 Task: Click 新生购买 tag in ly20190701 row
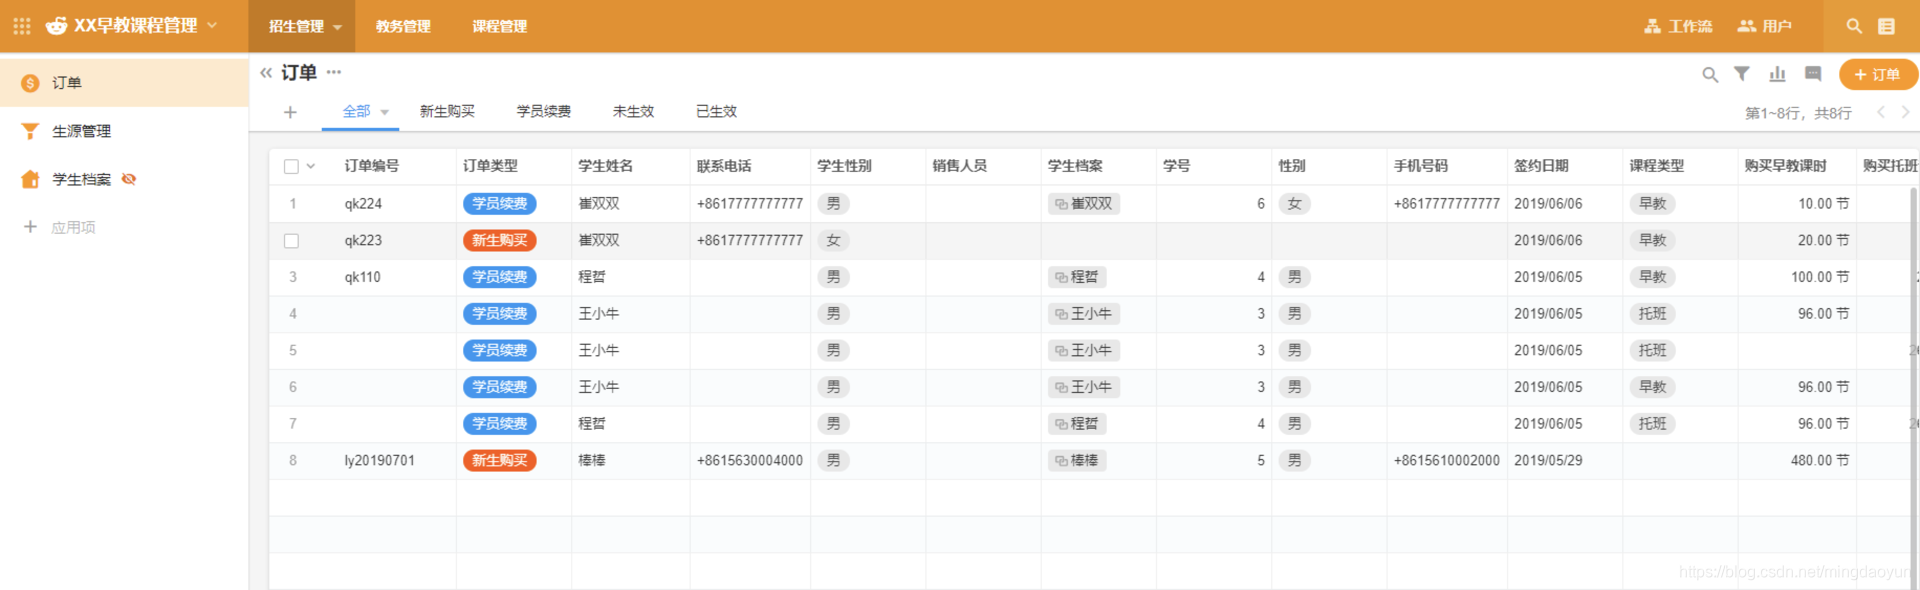[500, 461]
